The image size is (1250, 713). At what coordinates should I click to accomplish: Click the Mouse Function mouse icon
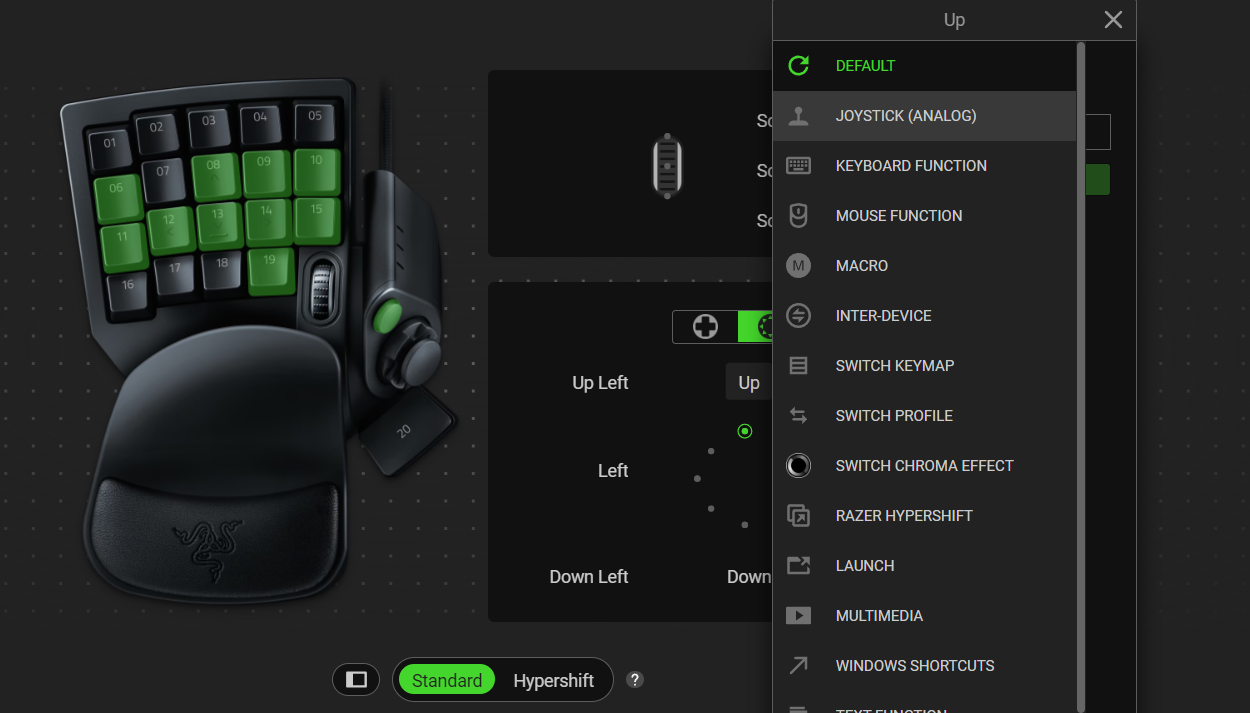[x=798, y=216]
